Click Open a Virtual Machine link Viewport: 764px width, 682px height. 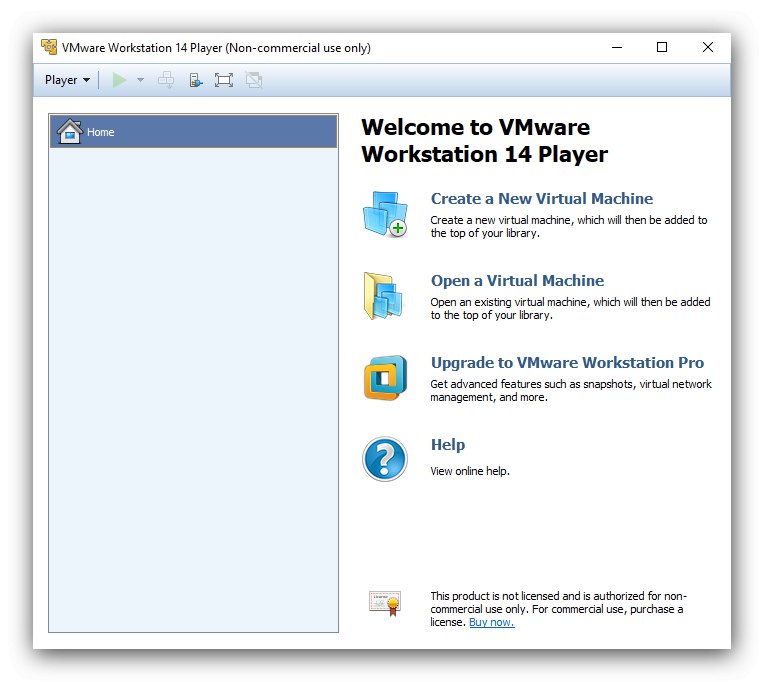click(x=517, y=281)
